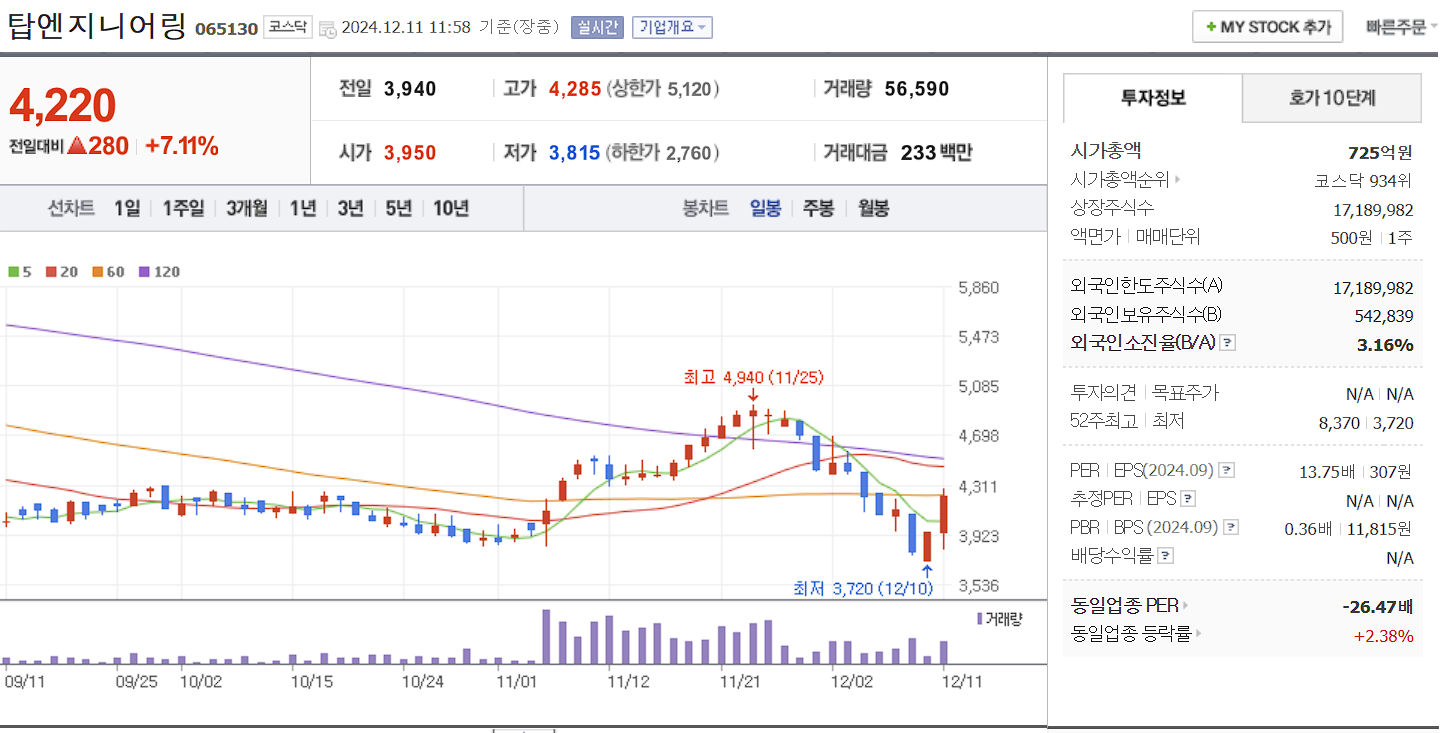
Task: Open the 동일업종 등락률 link
Action: click(1135, 634)
